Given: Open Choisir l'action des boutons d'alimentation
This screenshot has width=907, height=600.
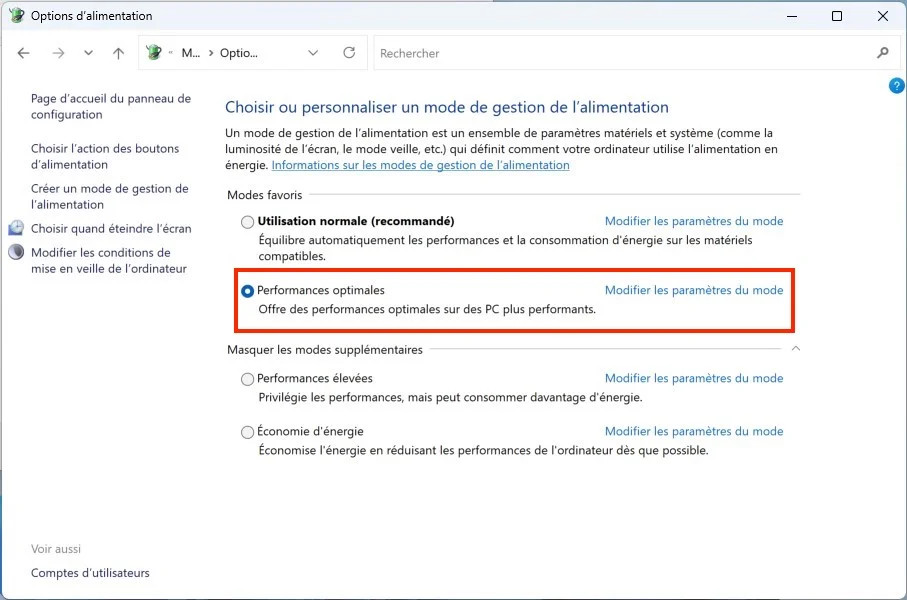Looking at the screenshot, I should (x=105, y=156).
